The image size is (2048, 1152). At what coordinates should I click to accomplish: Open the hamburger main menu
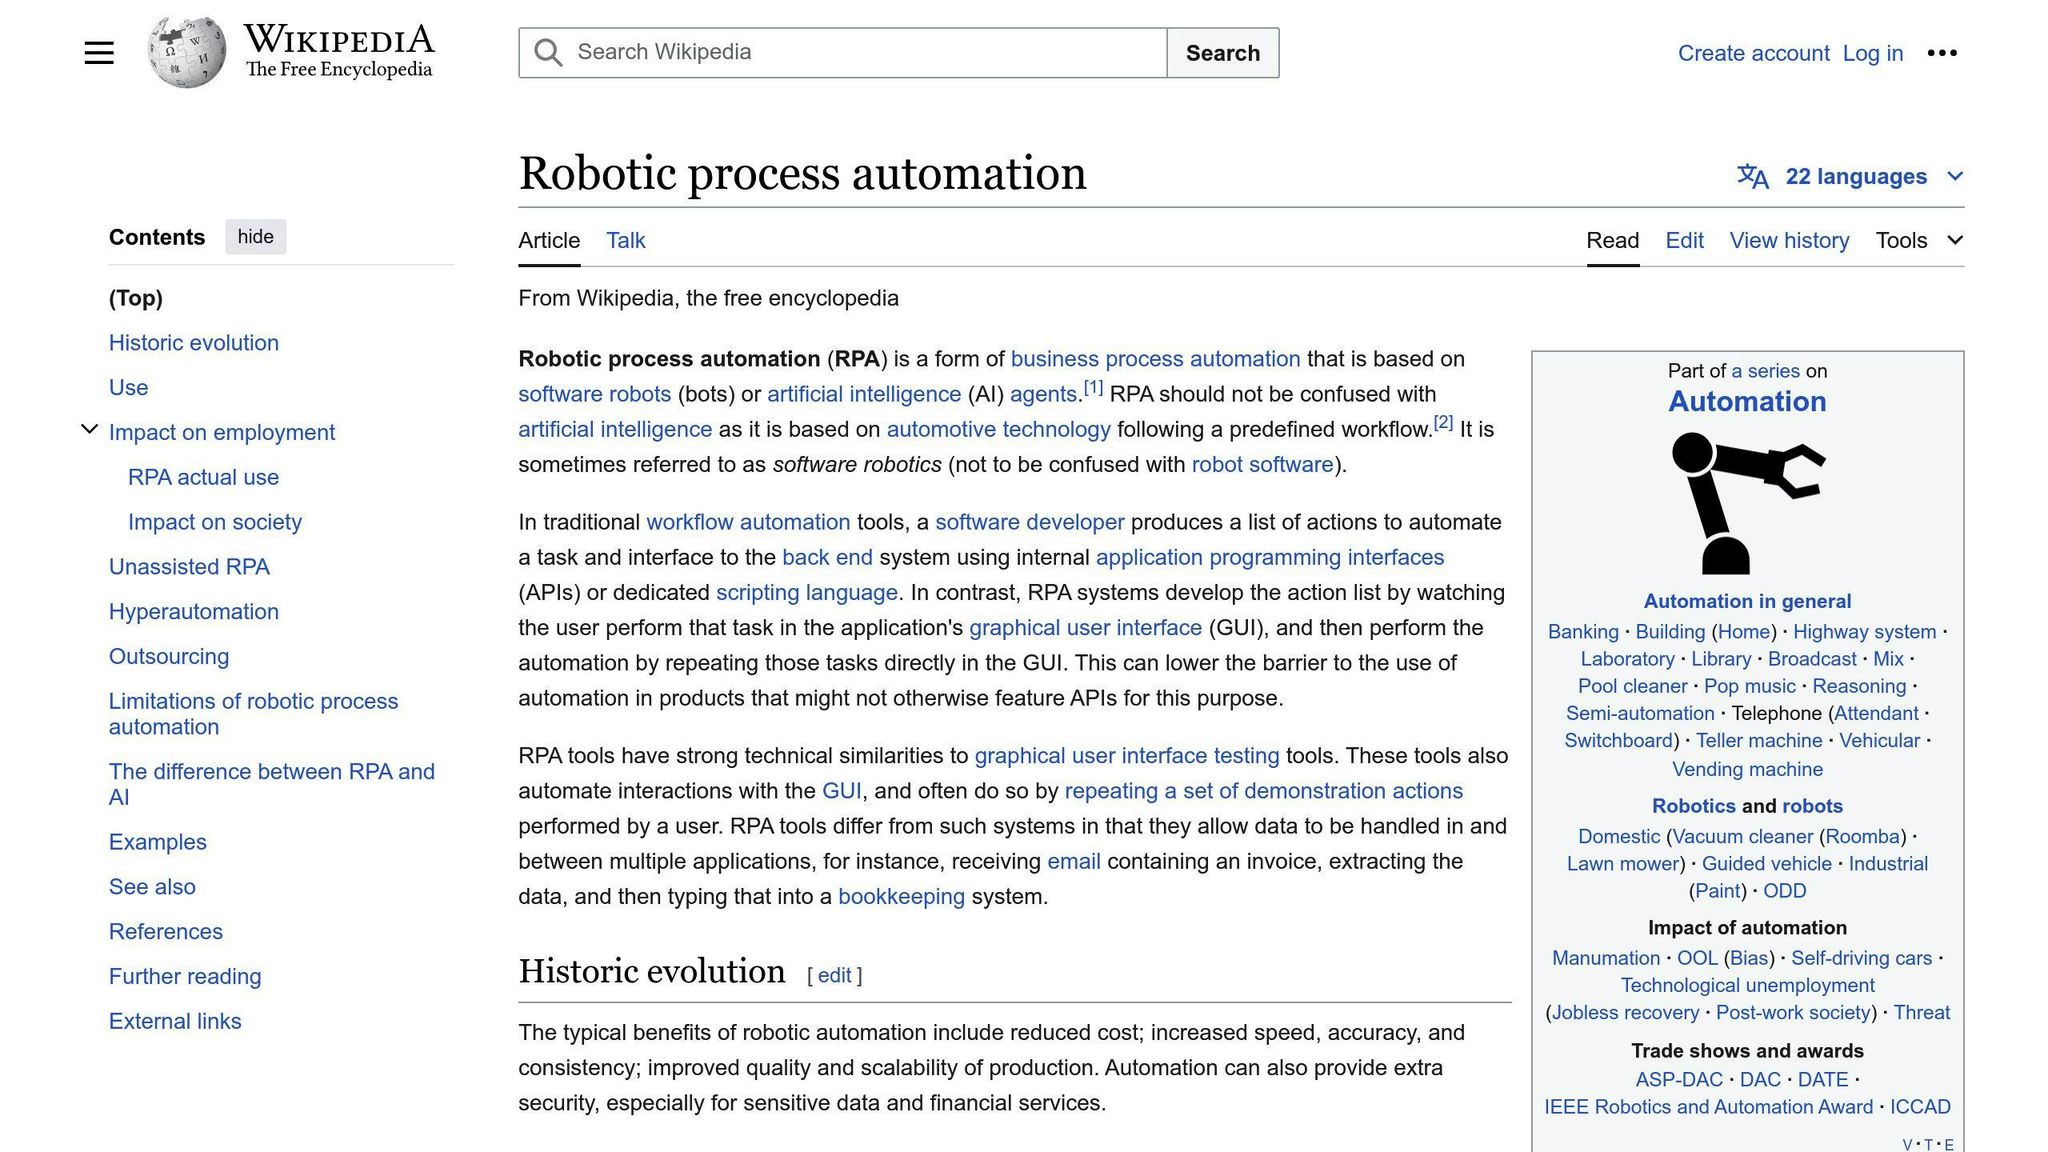[99, 53]
